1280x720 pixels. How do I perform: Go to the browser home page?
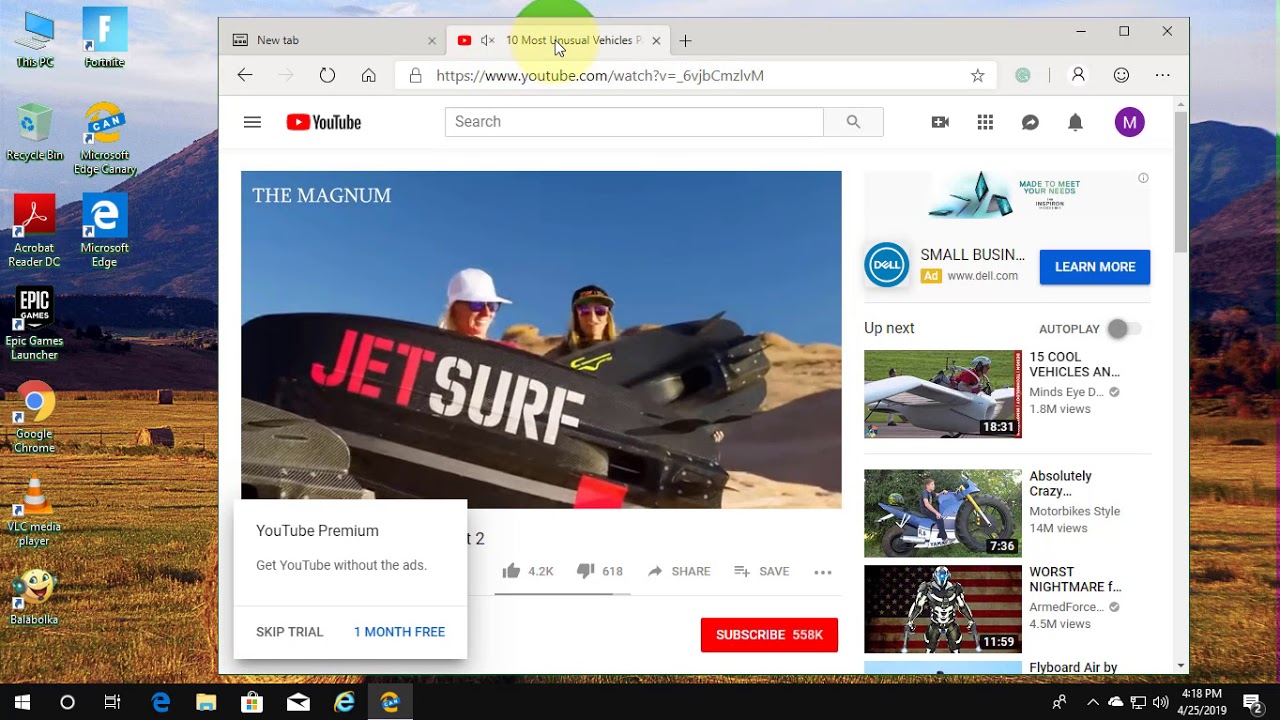[x=369, y=75]
